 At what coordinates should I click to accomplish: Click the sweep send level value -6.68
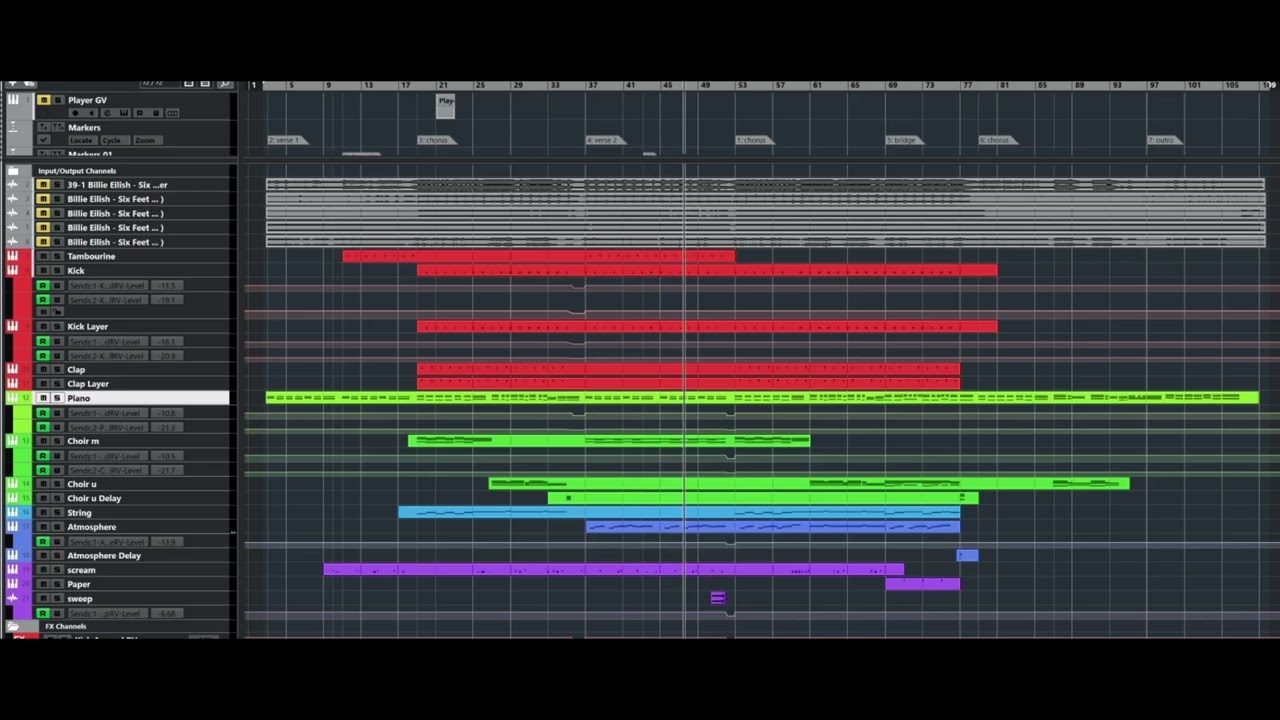tap(167, 613)
